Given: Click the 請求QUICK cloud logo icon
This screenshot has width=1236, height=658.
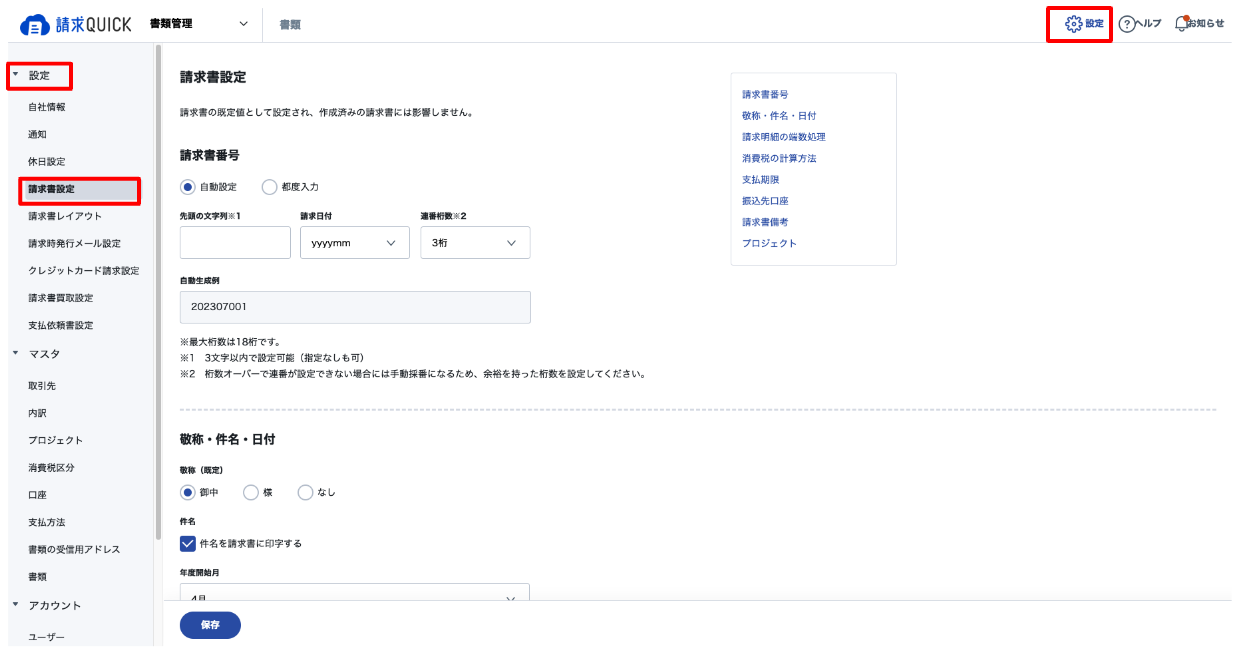Looking at the screenshot, I should [x=35, y=24].
